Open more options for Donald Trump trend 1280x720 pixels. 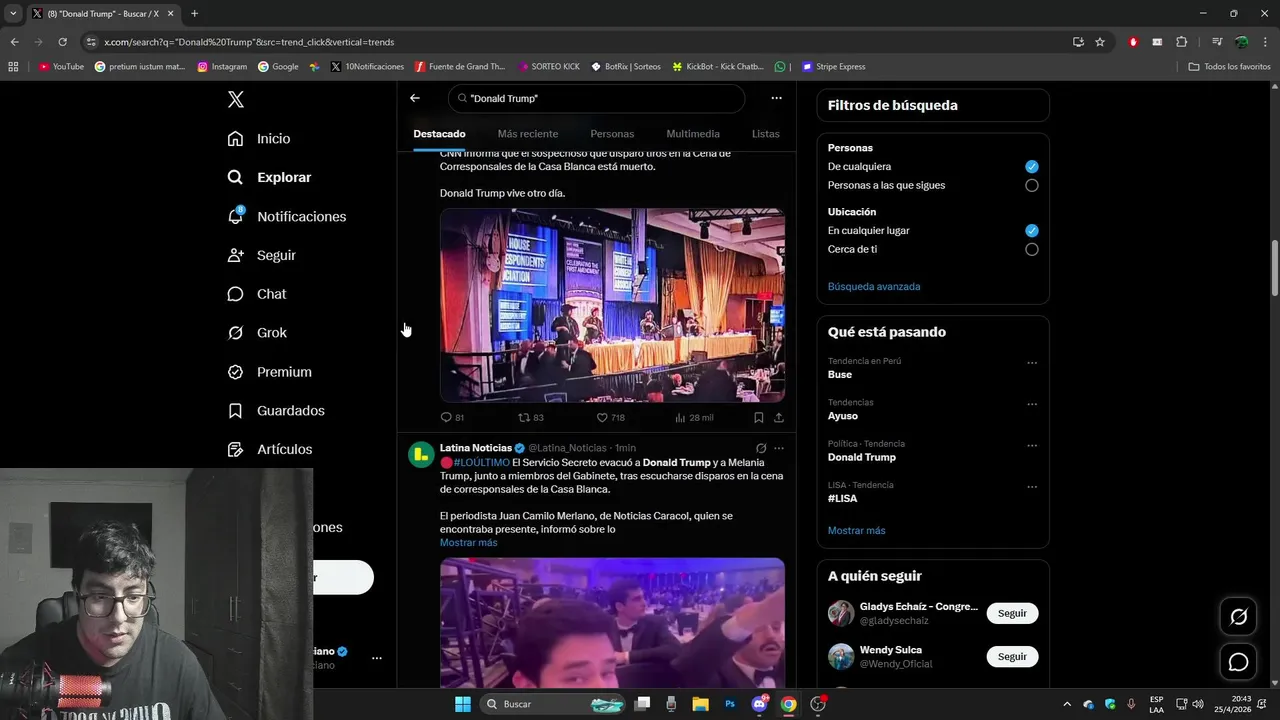tap(1032, 446)
